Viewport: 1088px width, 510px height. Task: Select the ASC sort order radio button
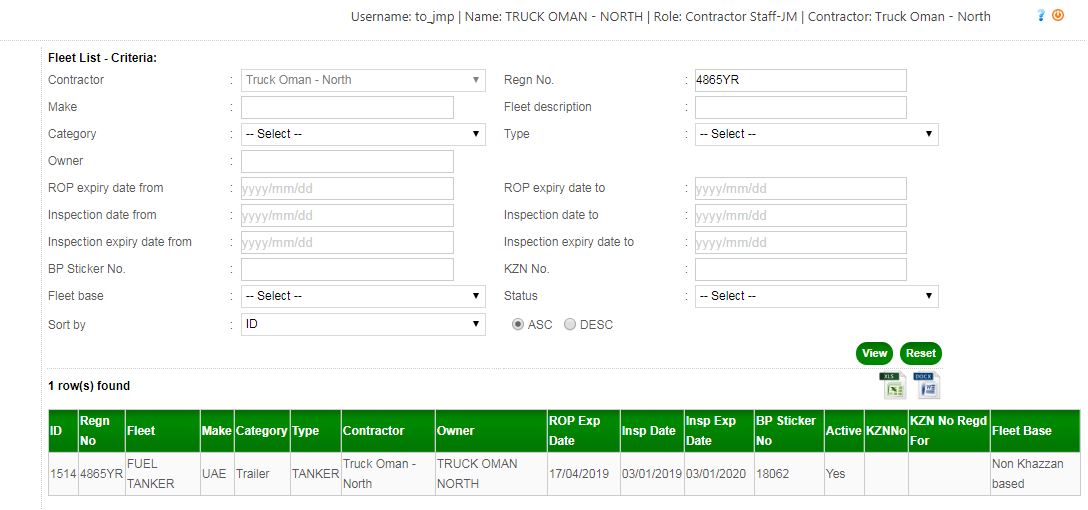click(x=518, y=325)
